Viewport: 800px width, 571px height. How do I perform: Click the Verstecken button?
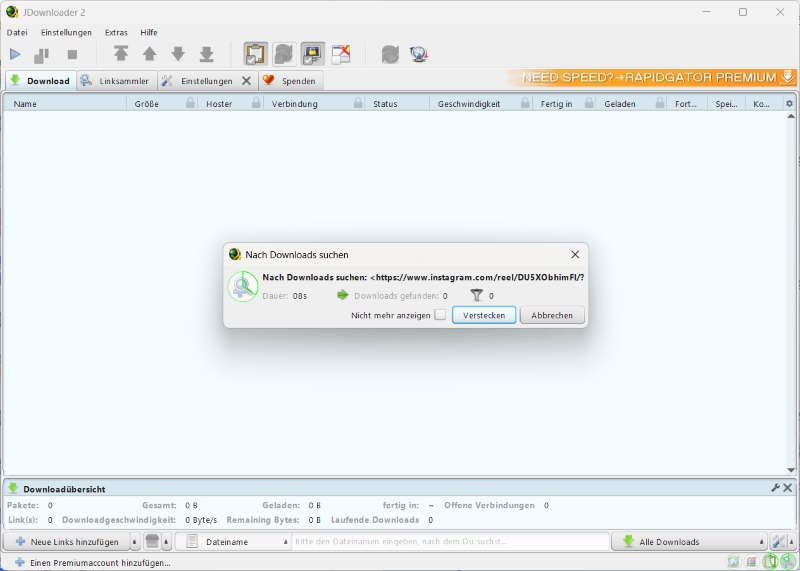tap(484, 315)
